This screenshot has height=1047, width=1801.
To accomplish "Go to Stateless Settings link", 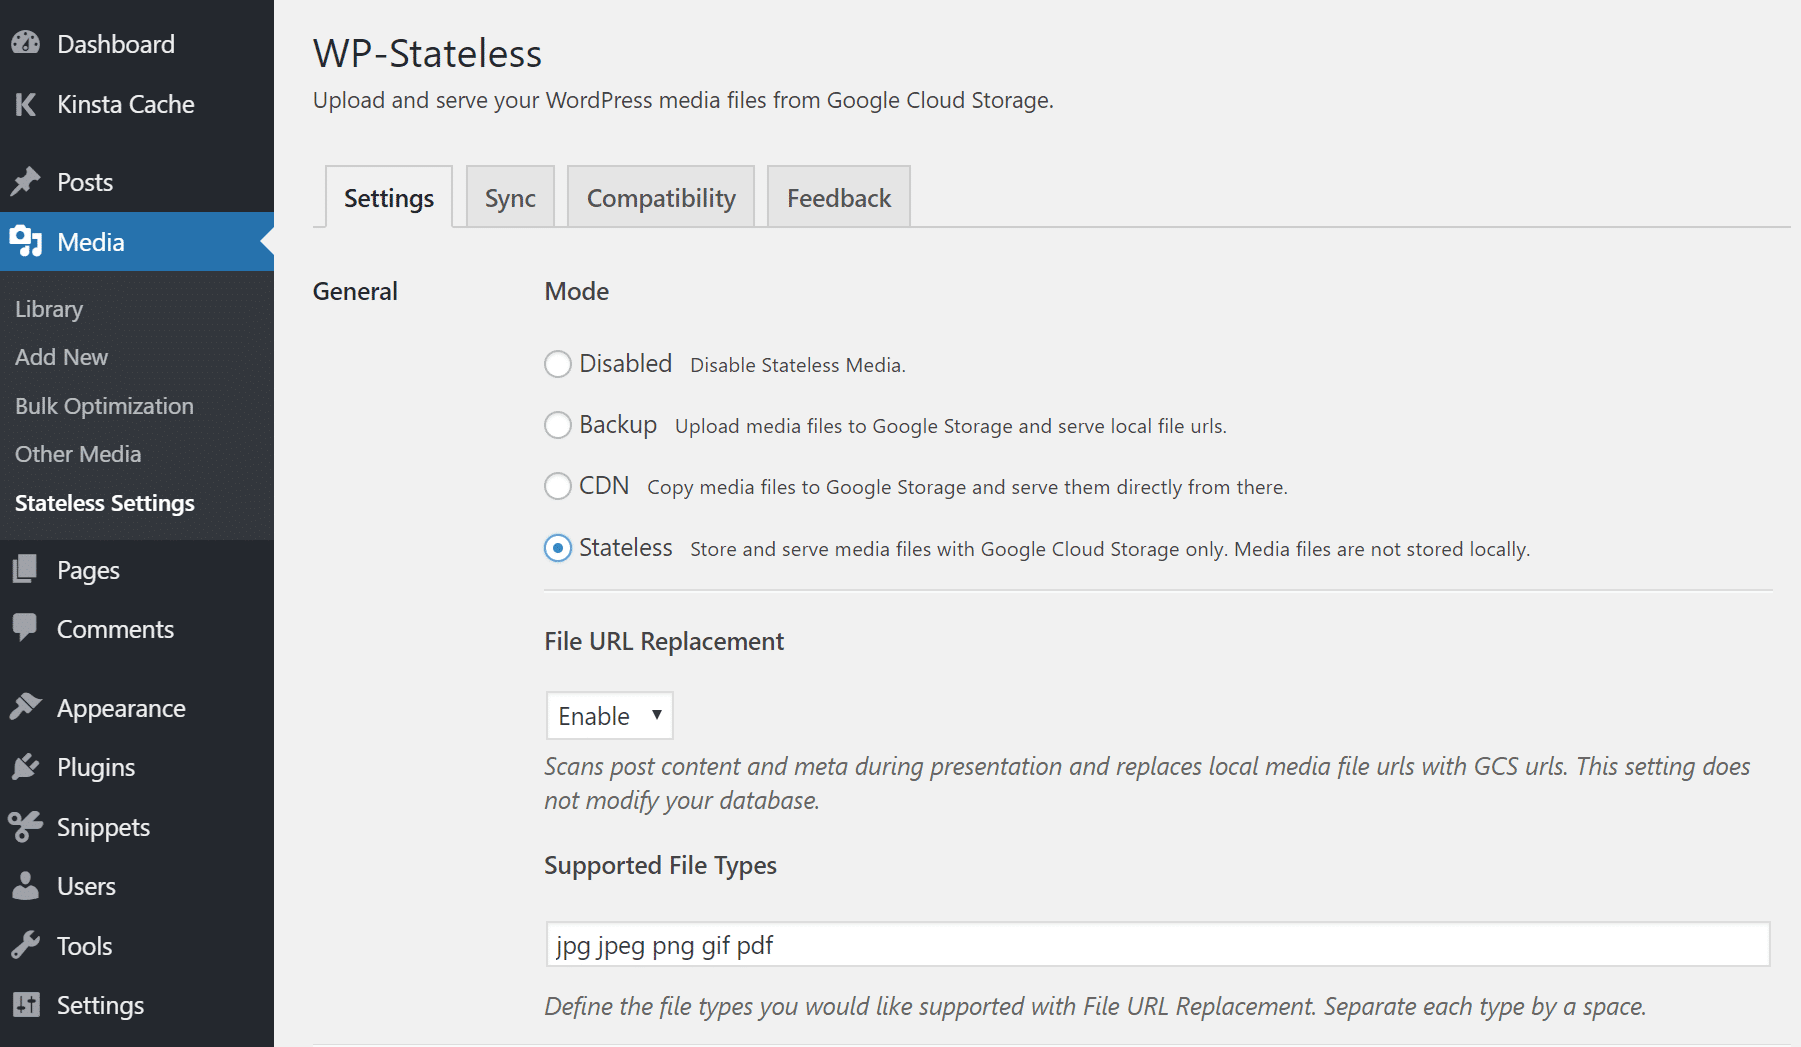I will click(x=104, y=503).
